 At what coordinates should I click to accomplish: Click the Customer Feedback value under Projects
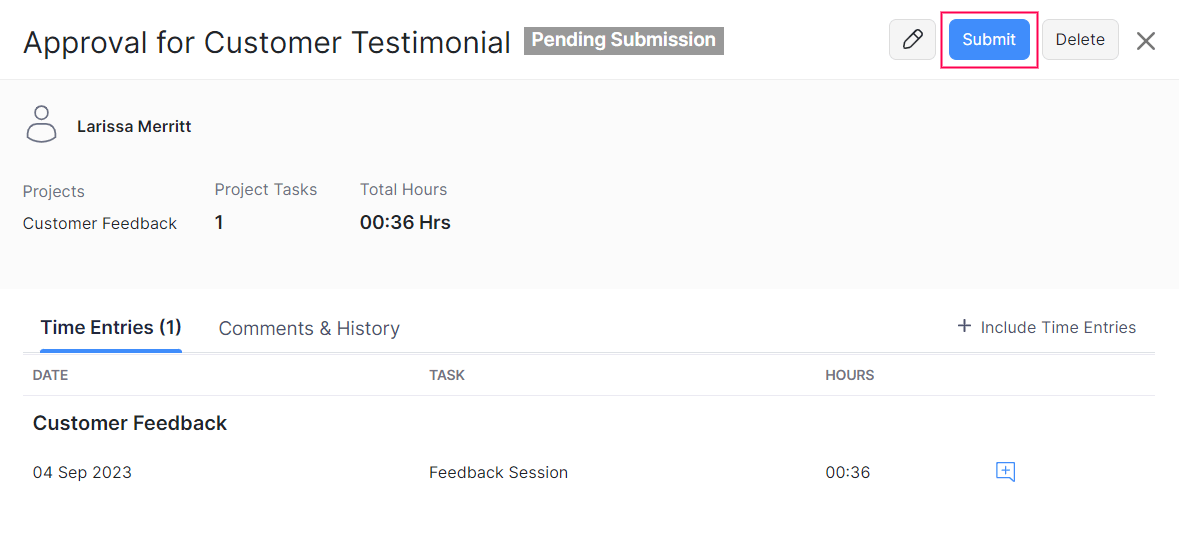point(100,224)
